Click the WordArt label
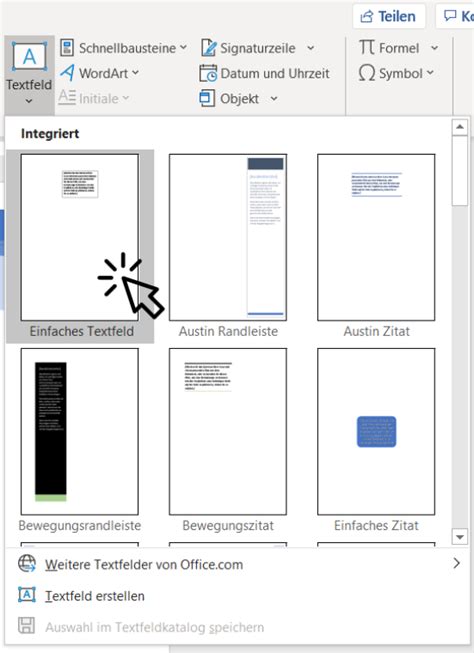The width and height of the screenshot is (474, 653). click(104, 73)
